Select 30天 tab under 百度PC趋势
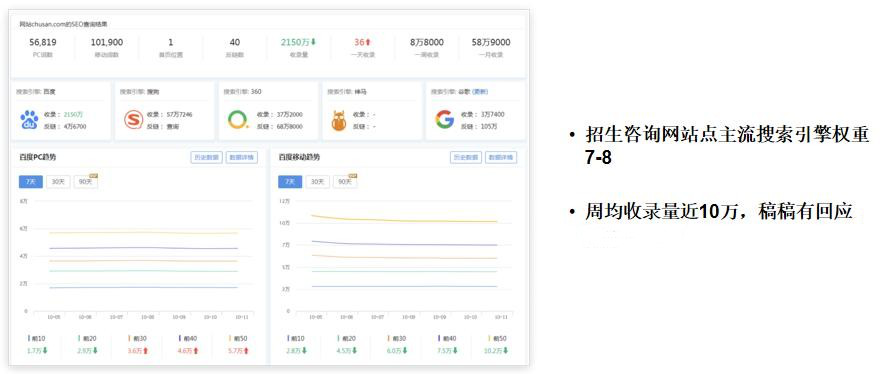The width and height of the screenshot is (881, 374). [x=58, y=181]
